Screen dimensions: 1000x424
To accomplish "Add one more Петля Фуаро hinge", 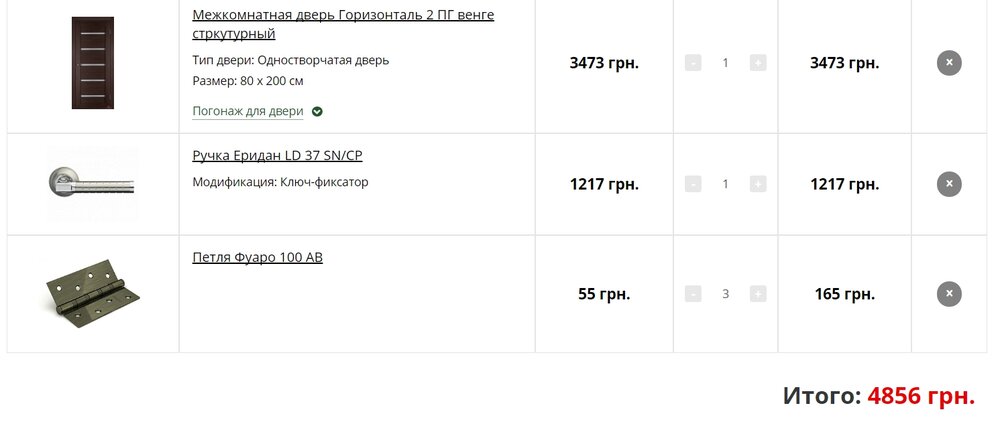I will point(758,294).
